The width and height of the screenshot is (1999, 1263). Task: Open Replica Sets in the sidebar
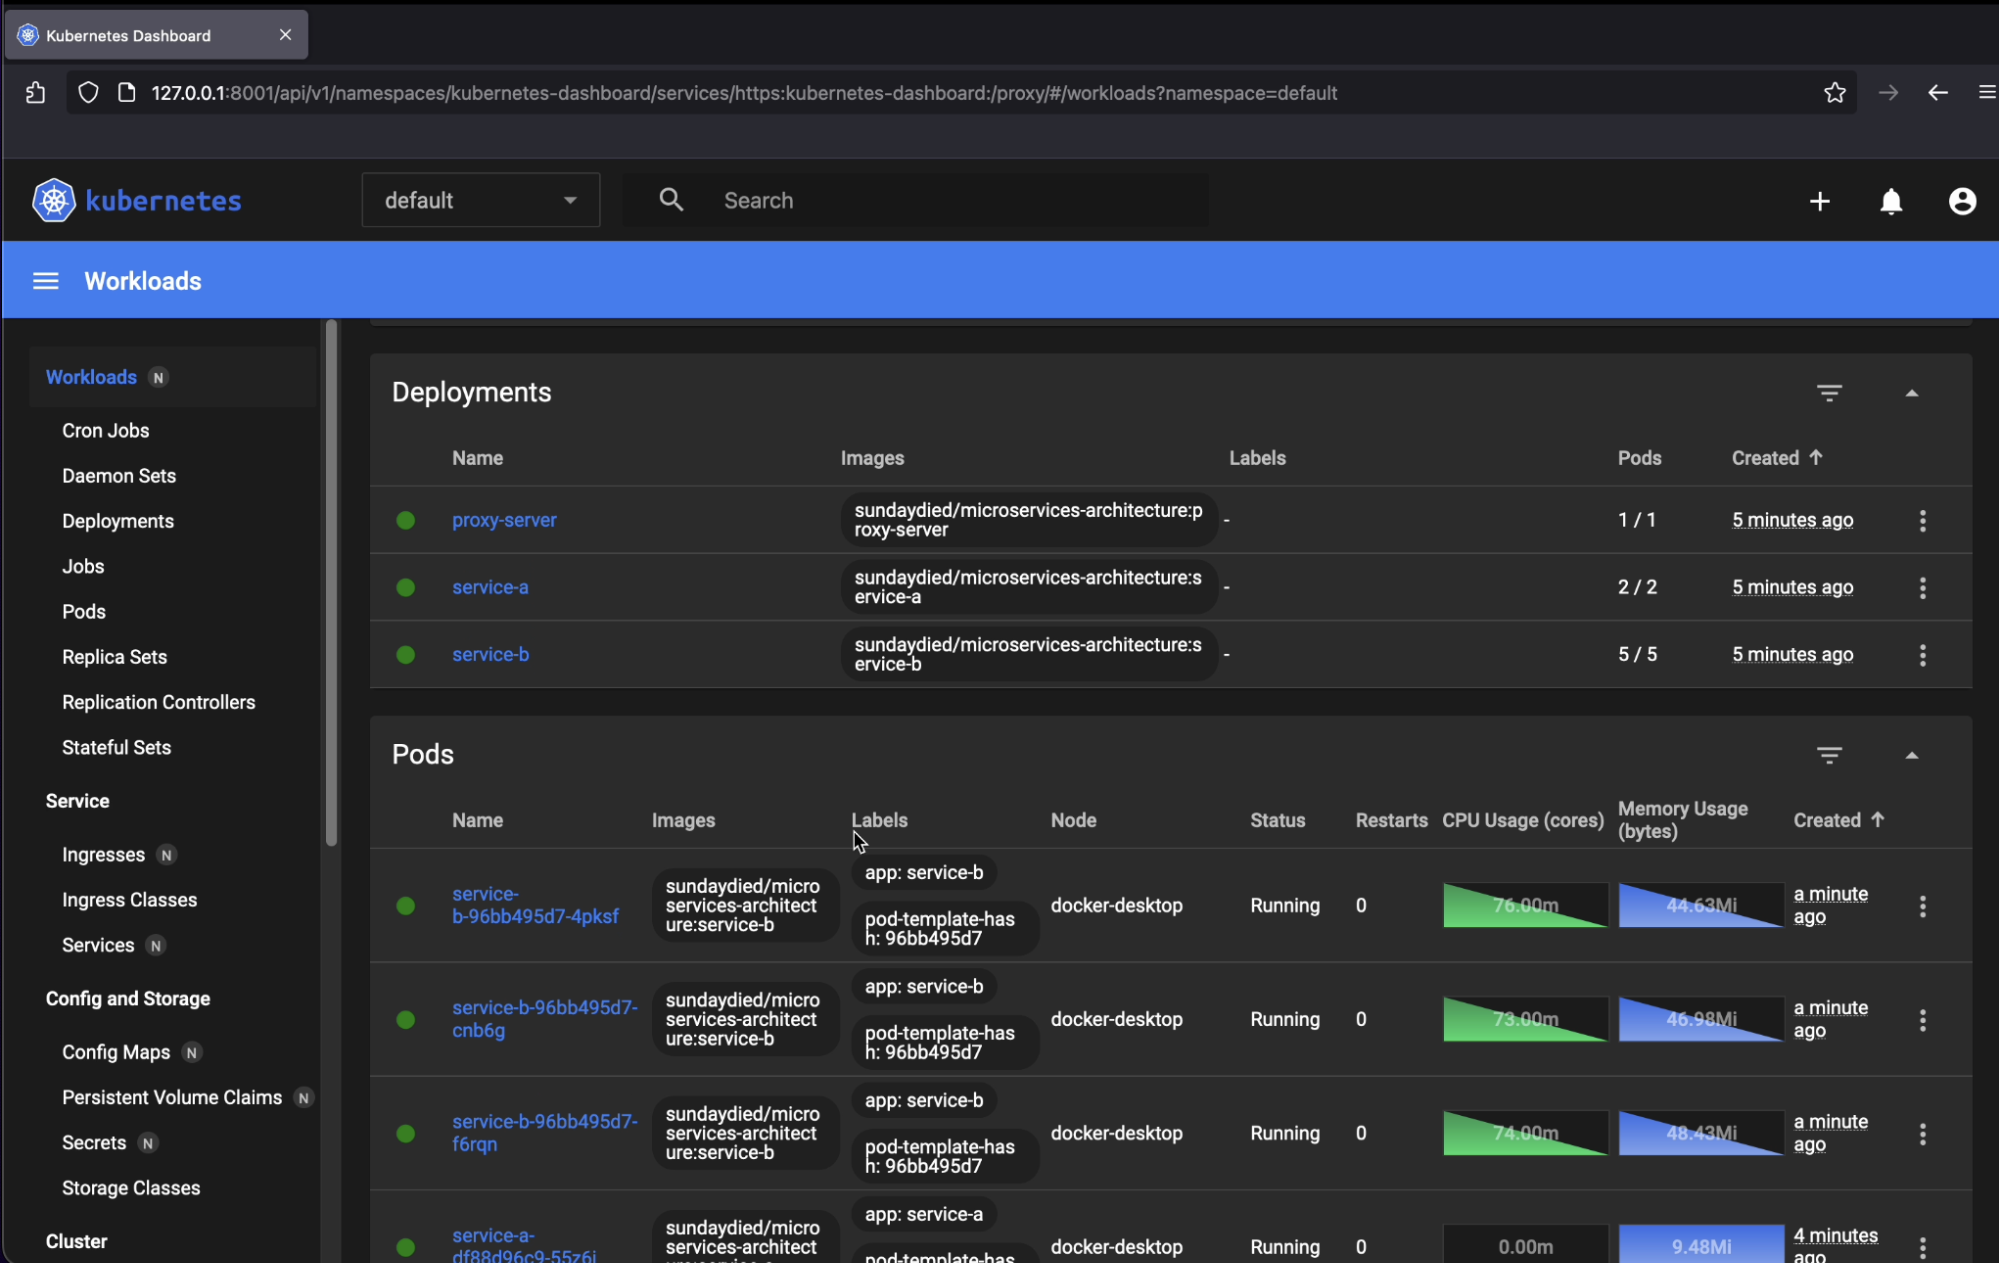tap(114, 657)
